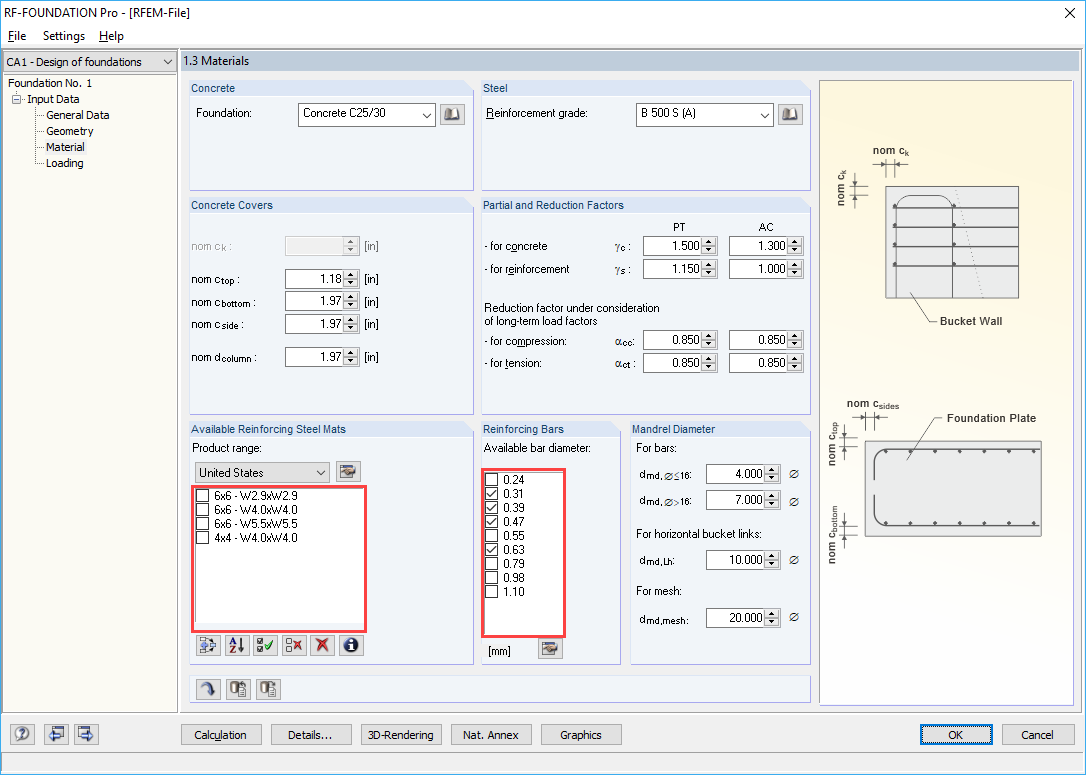Click the info icon below the mats list
The height and width of the screenshot is (775, 1086).
pyautogui.click(x=351, y=645)
